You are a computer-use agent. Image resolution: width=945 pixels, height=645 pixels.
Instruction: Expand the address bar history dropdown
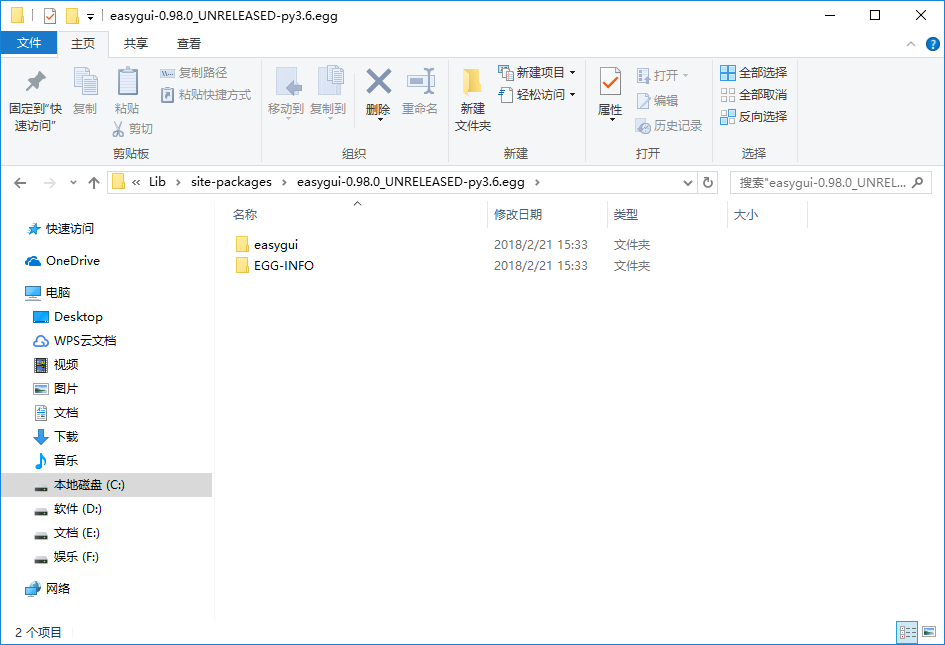click(687, 183)
